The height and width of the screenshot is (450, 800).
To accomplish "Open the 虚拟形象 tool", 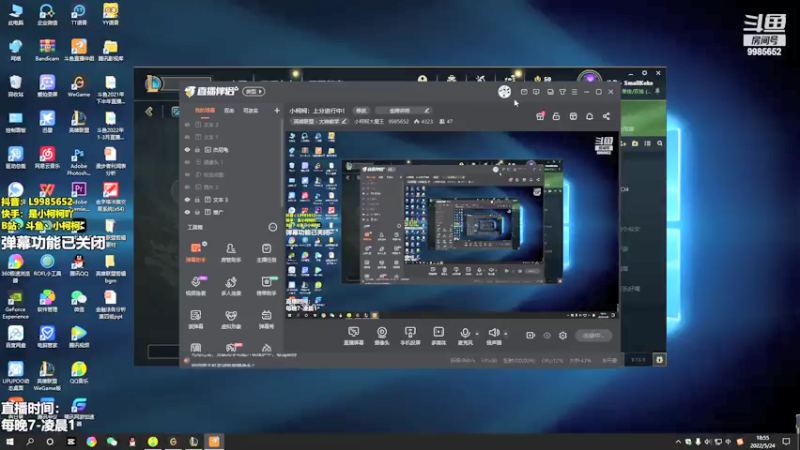I will (231, 319).
